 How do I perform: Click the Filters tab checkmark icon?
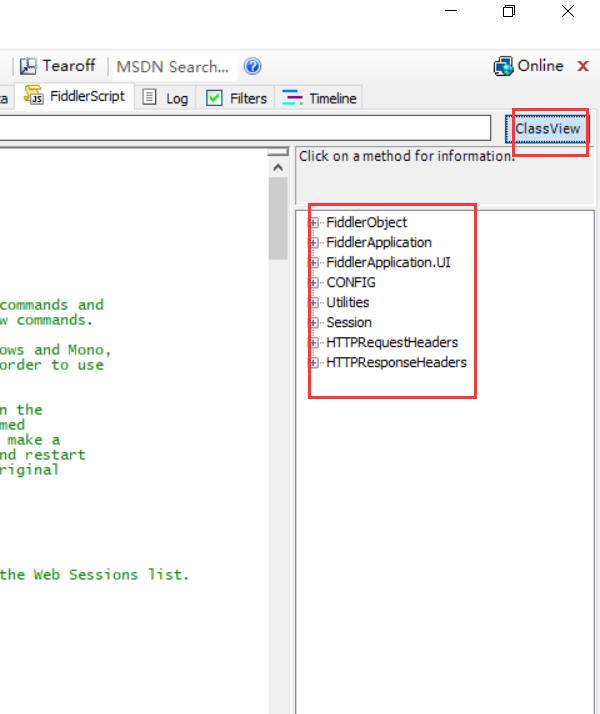click(214, 98)
